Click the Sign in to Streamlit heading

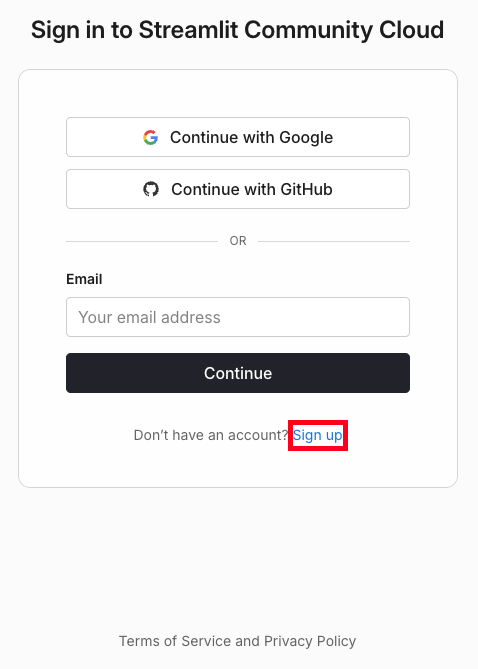coord(237,30)
